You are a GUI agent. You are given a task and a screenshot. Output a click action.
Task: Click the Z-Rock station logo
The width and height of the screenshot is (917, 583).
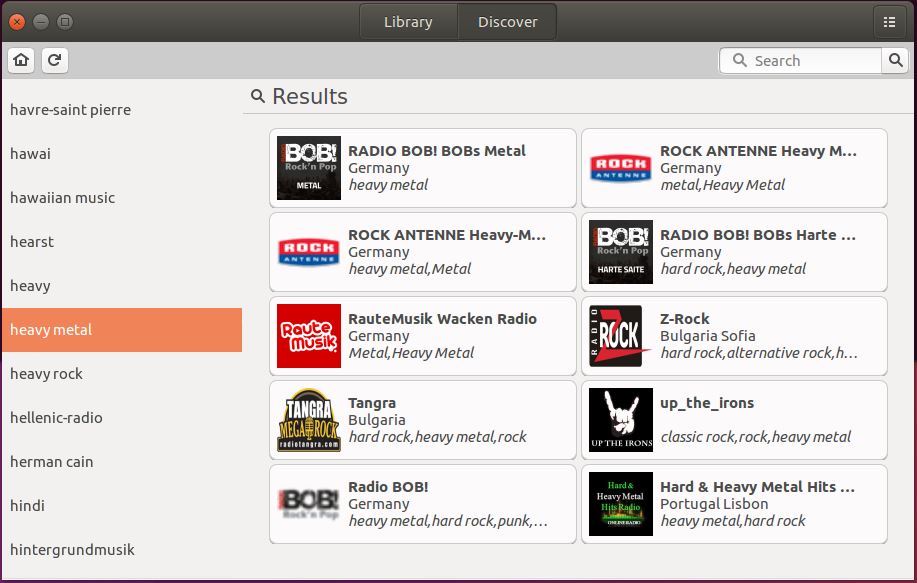620,336
